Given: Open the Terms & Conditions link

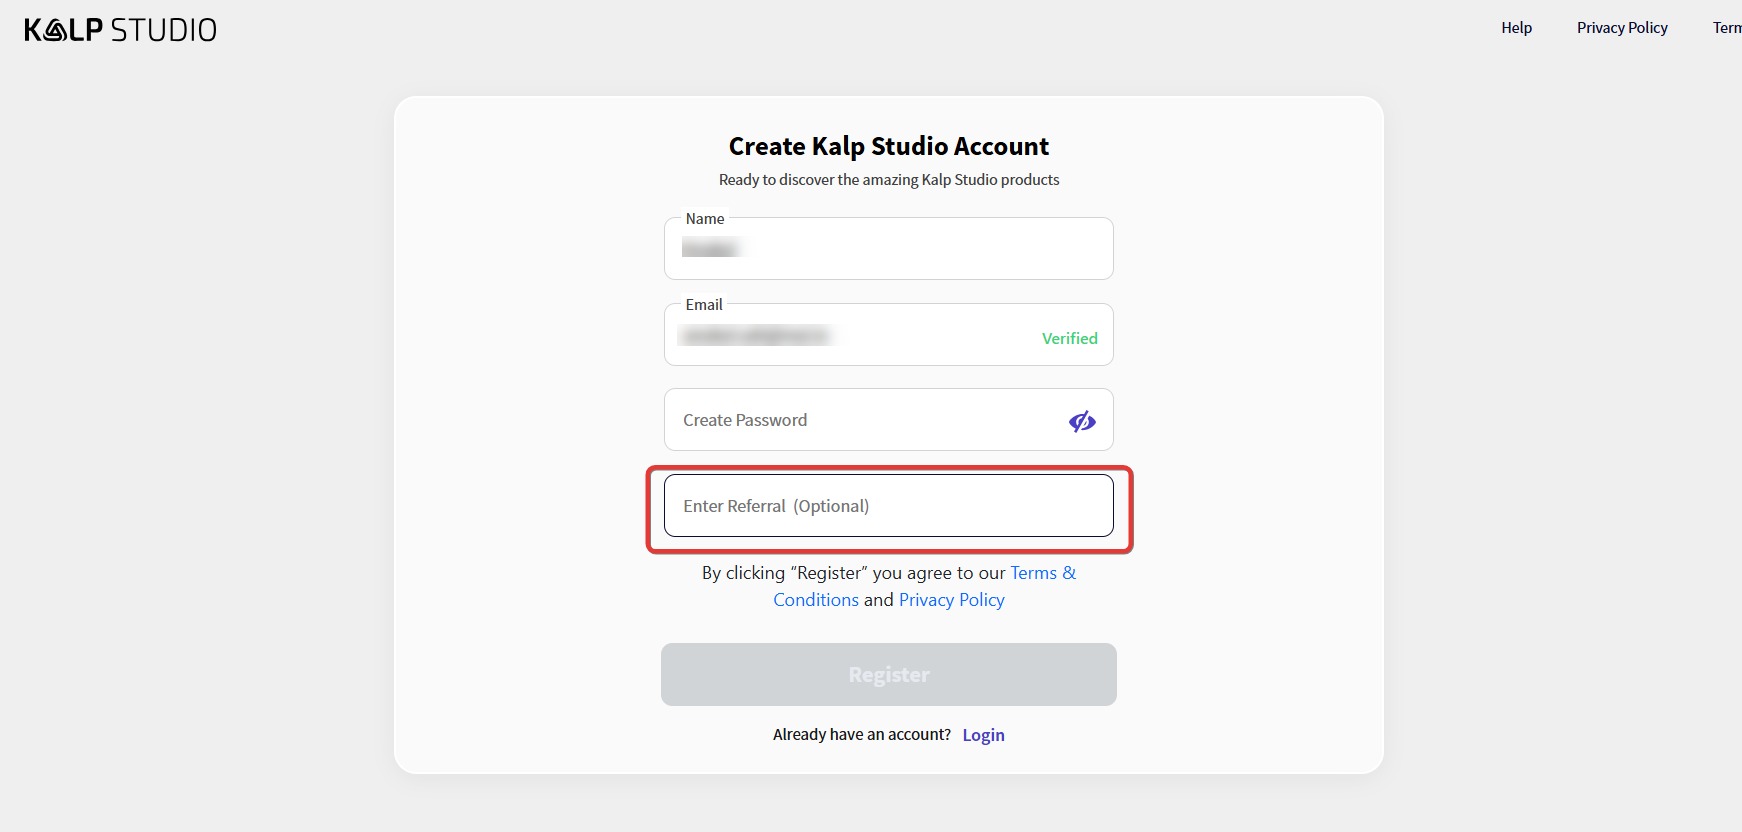Looking at the screenshot, I should click(1042, 573).
